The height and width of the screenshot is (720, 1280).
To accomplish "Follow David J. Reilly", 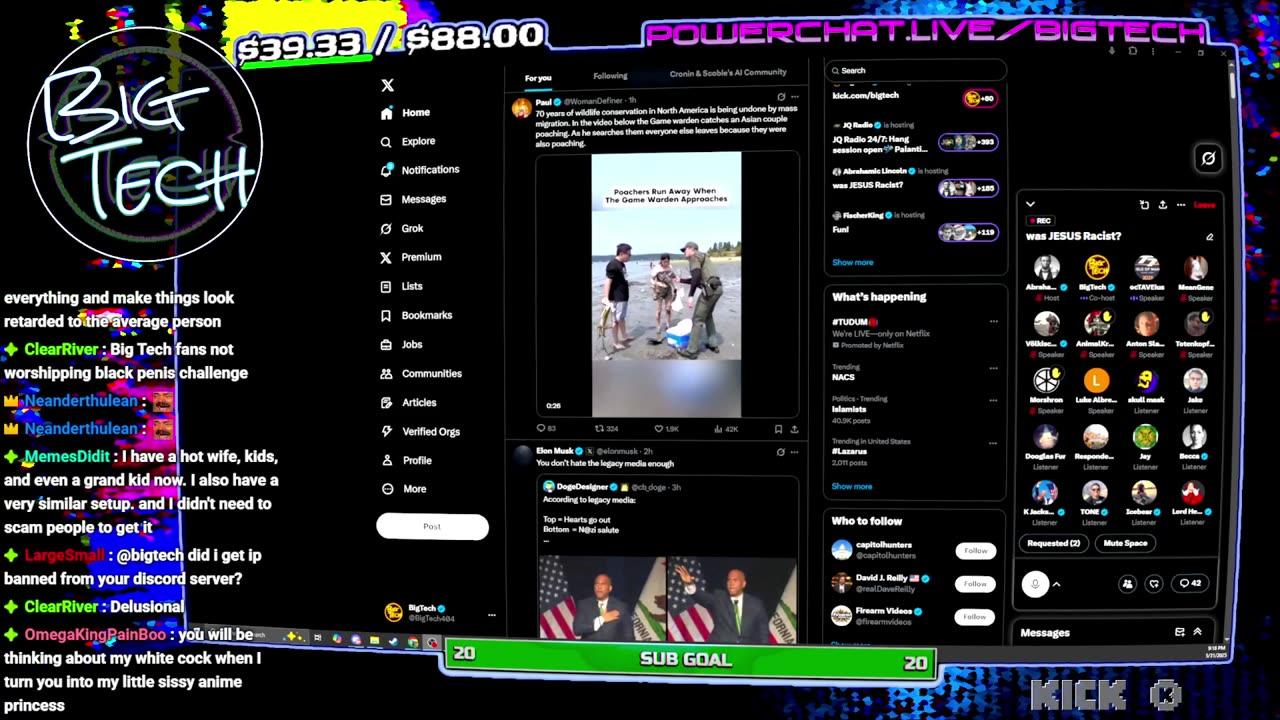I will 975,583.
